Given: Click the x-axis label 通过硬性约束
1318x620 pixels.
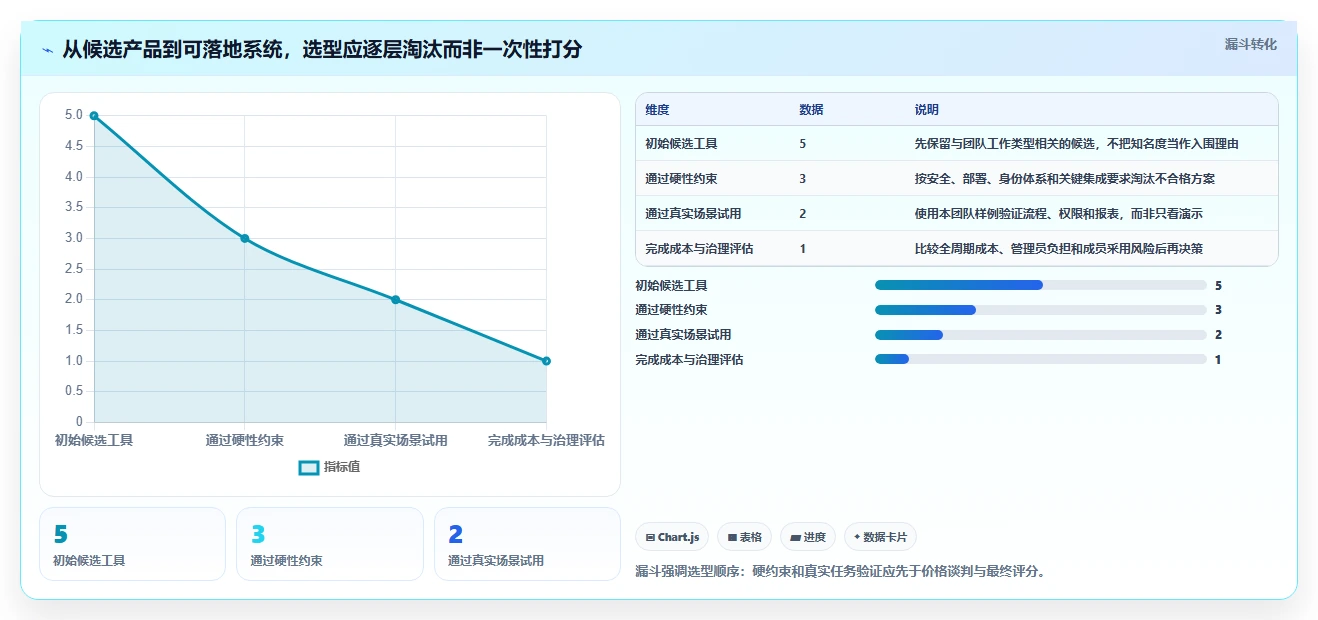Looking at the screenshot, I should pyautogui.click(x=245, y=440).
